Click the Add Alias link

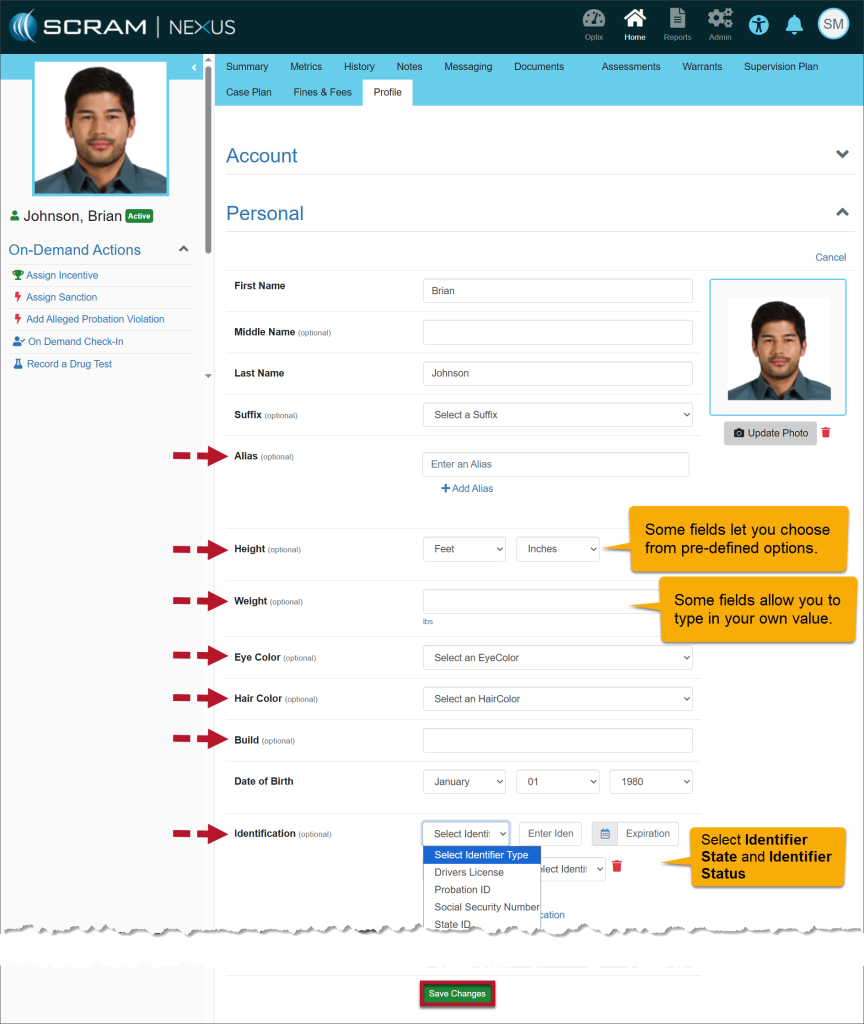pos(467,489)
